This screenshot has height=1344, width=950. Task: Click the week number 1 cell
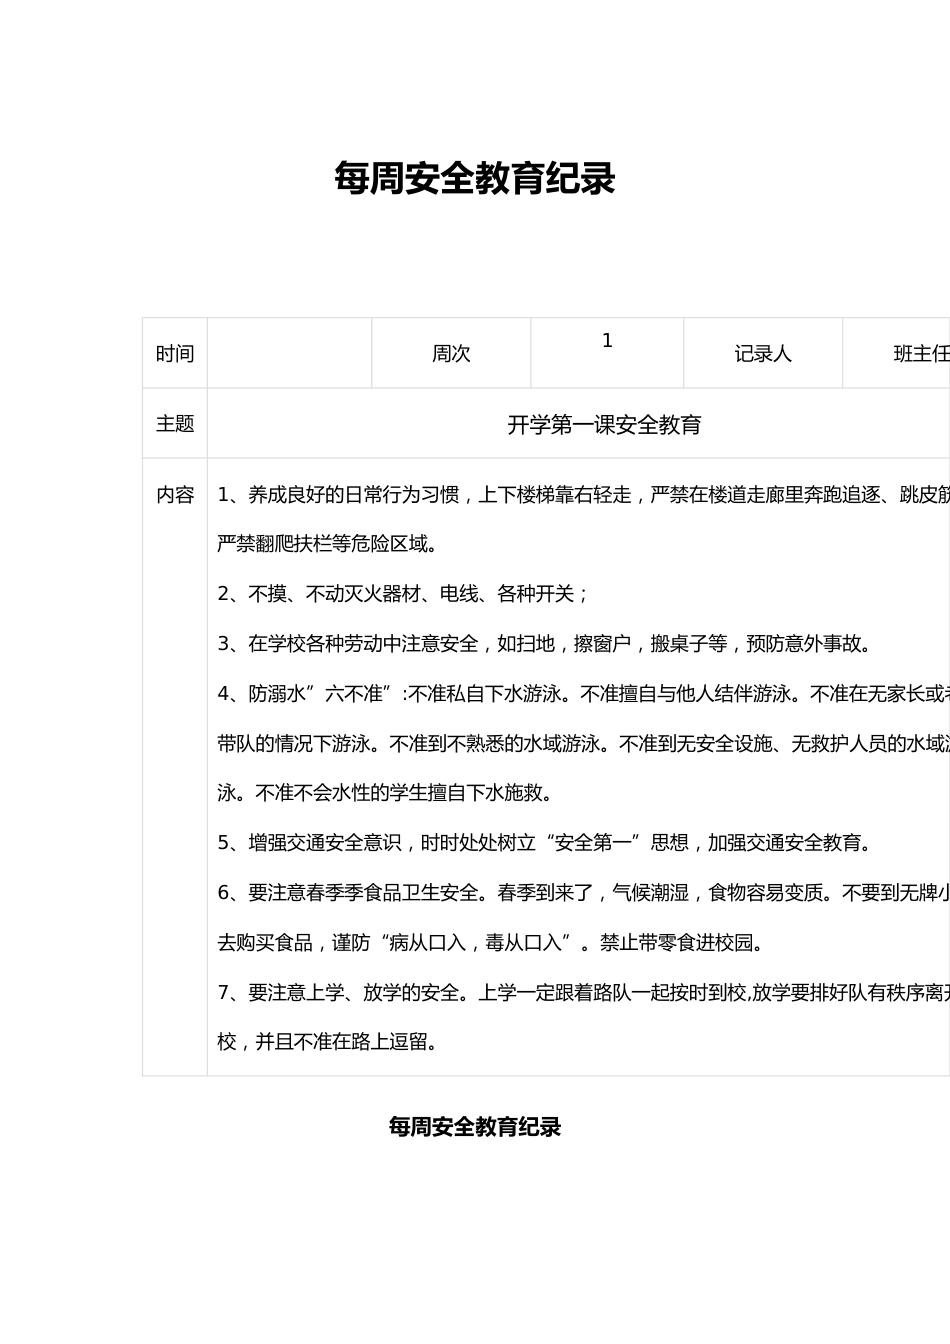click(x=607, y=353)
